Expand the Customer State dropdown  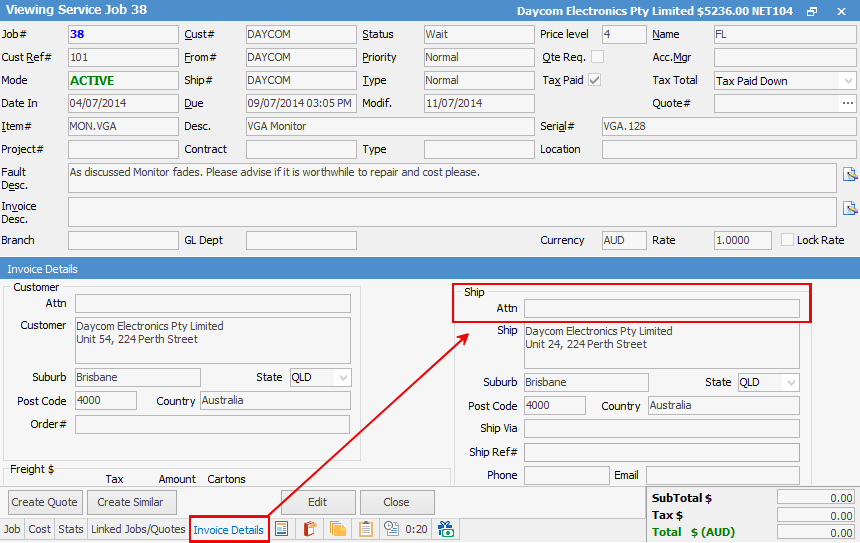pyautogui.click(x=343, y=377)
